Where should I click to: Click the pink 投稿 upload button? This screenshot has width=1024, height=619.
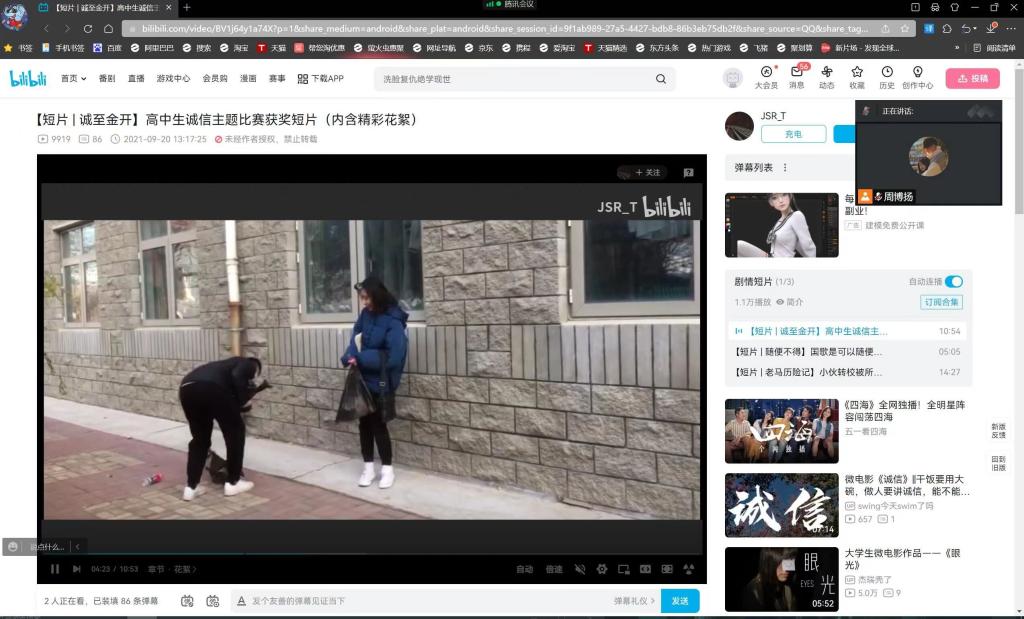point(971,78)
